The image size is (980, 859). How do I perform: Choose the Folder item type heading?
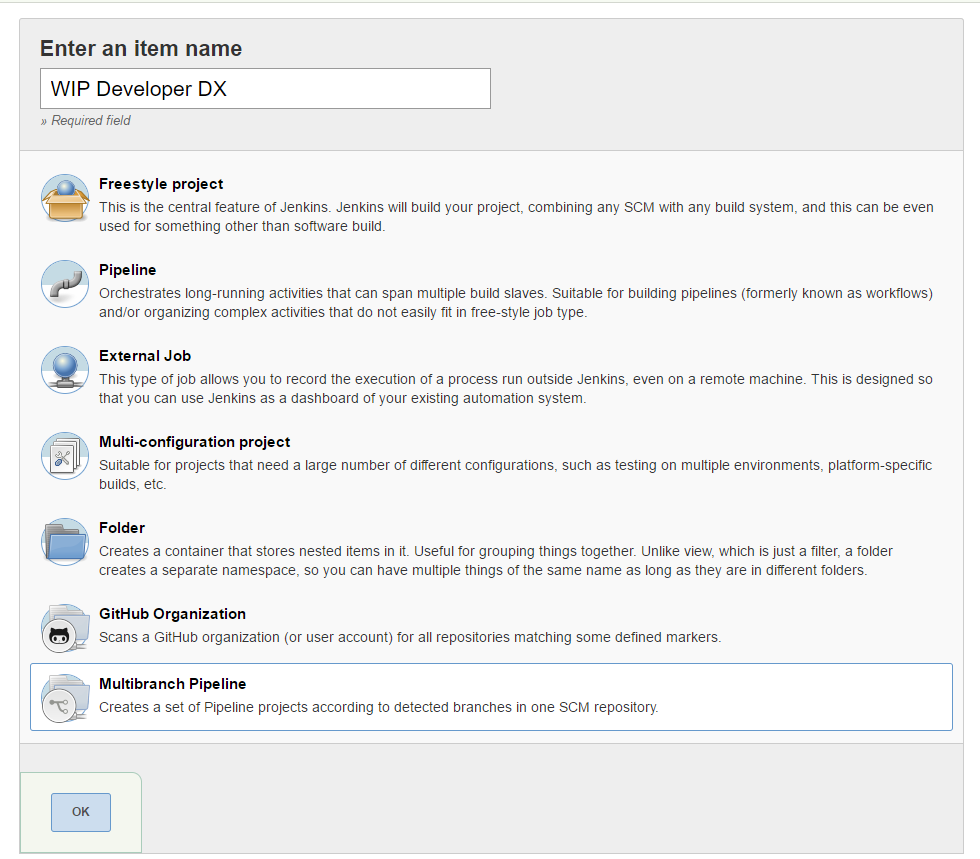(122, 528)
